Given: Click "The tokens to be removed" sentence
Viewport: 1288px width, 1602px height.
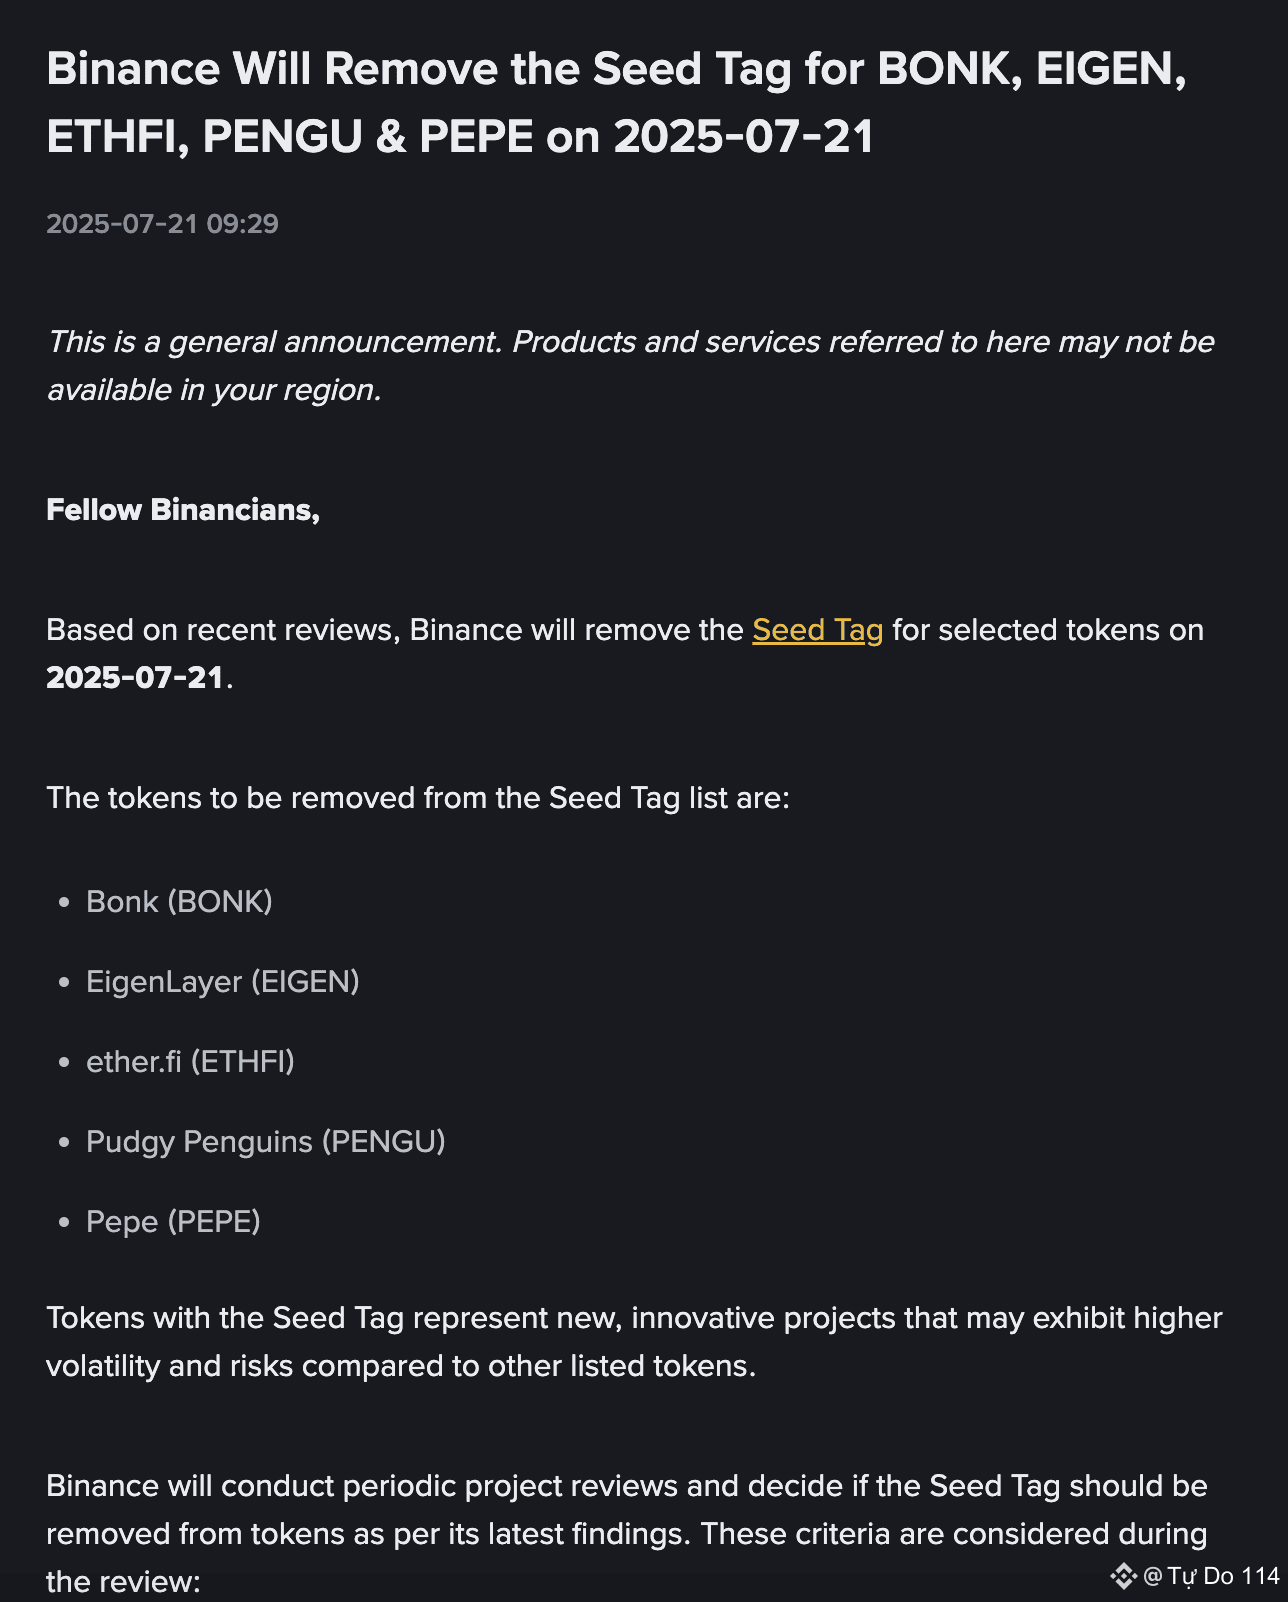Looking at the screenshot, I should [x=418, y=798].
